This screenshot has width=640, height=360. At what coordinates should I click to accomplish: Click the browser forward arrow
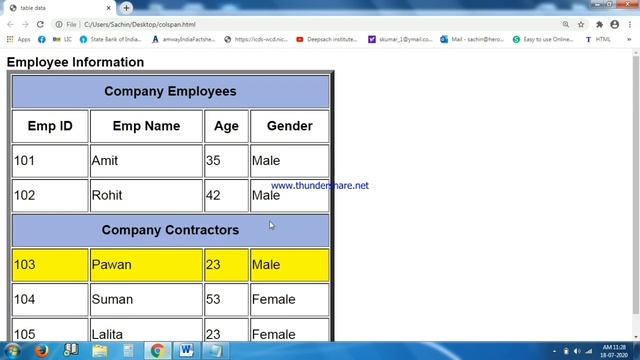pos(25,24)
